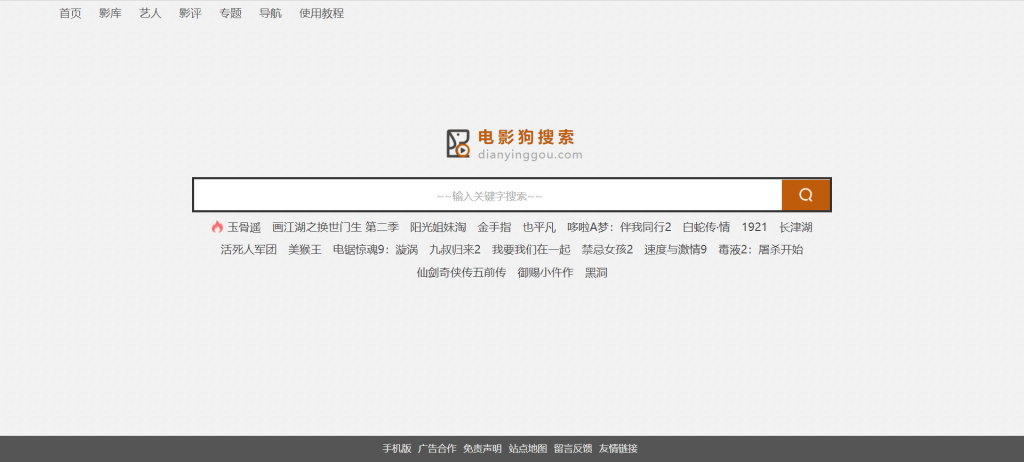Click the orange search magnifier button

click(806, 195)
